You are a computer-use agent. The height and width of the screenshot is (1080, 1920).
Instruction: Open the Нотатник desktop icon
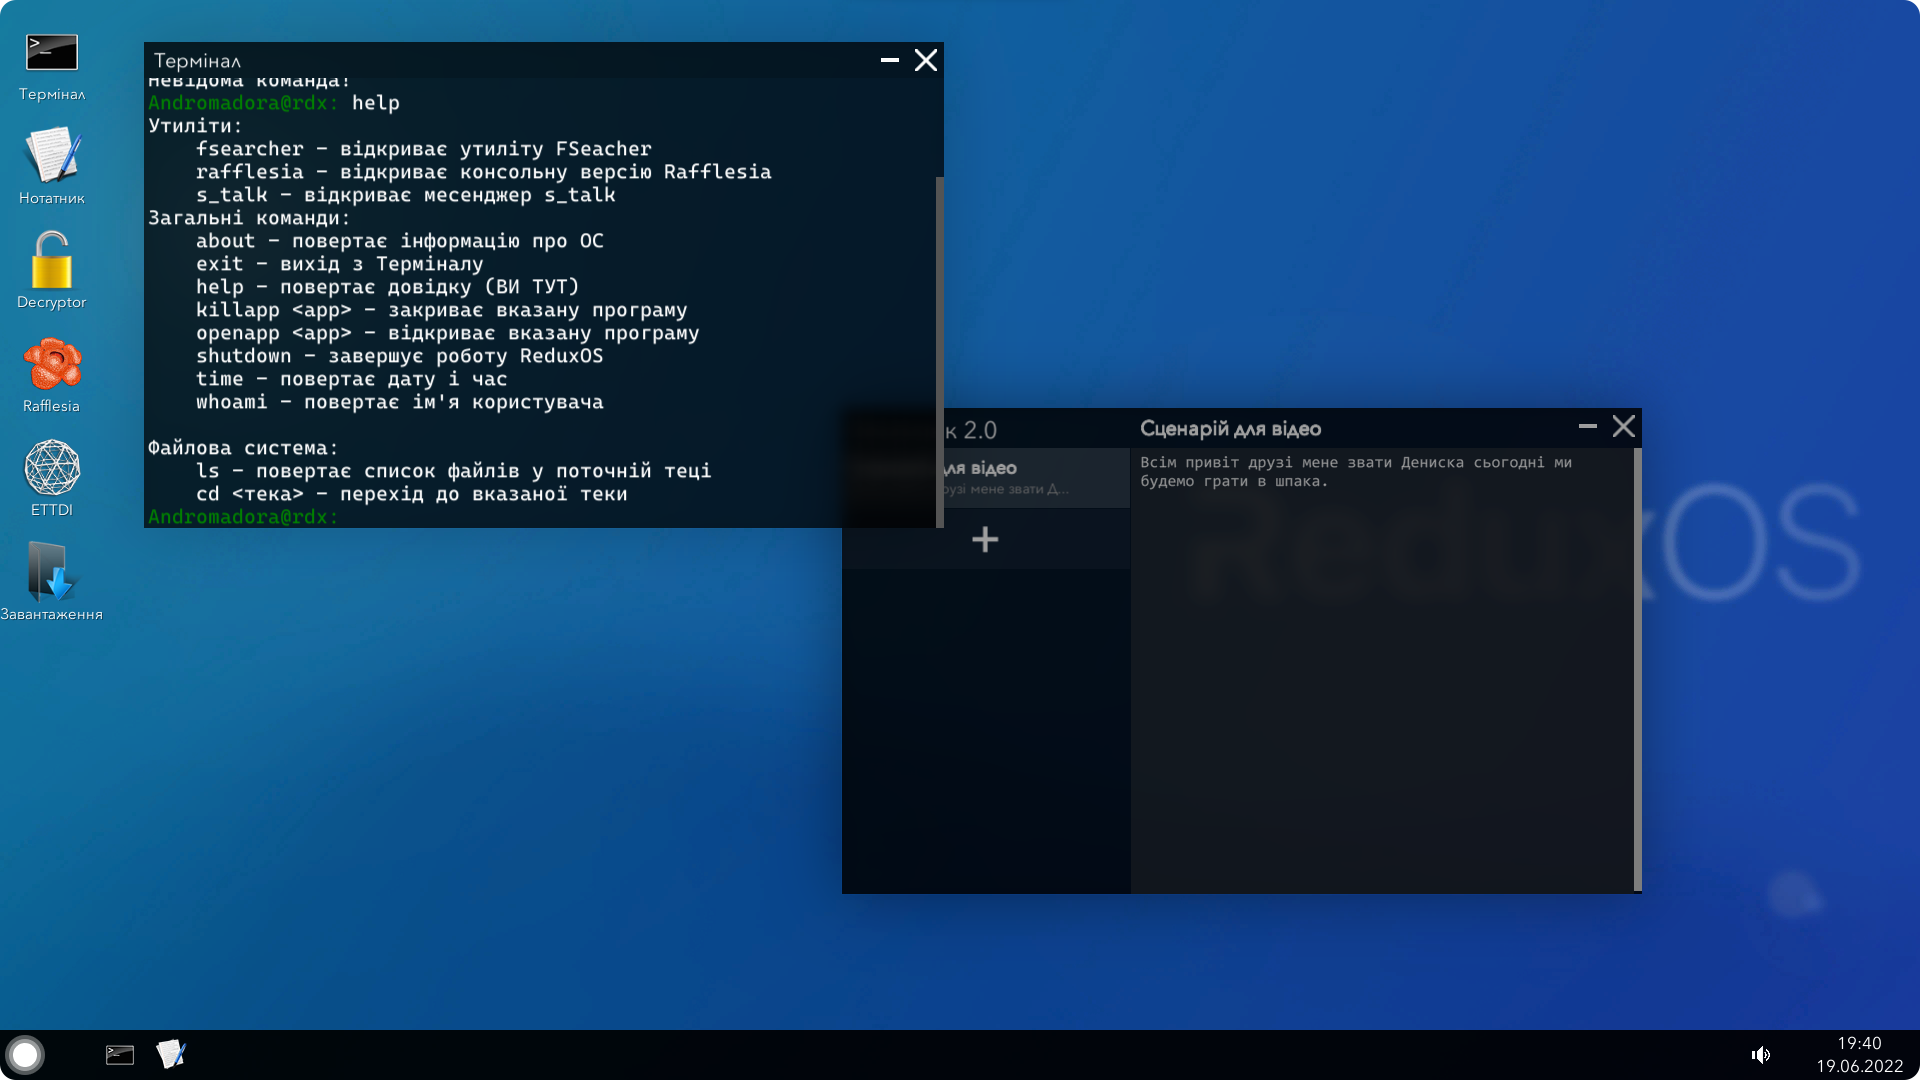point(52,156)
